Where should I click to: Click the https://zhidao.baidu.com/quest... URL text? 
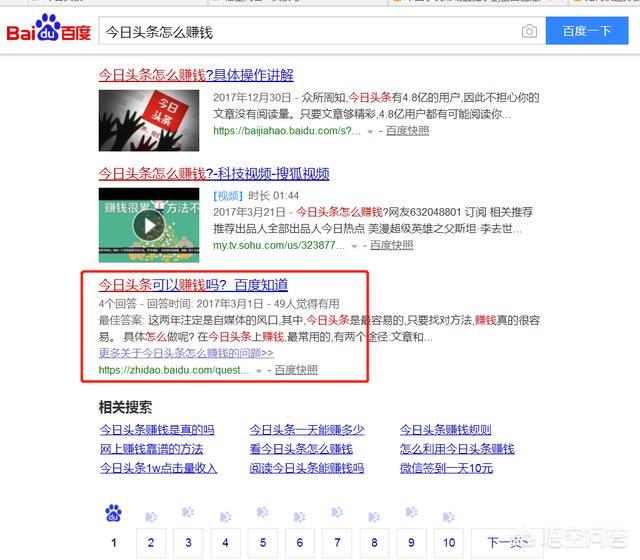click(x=174, y=370)
